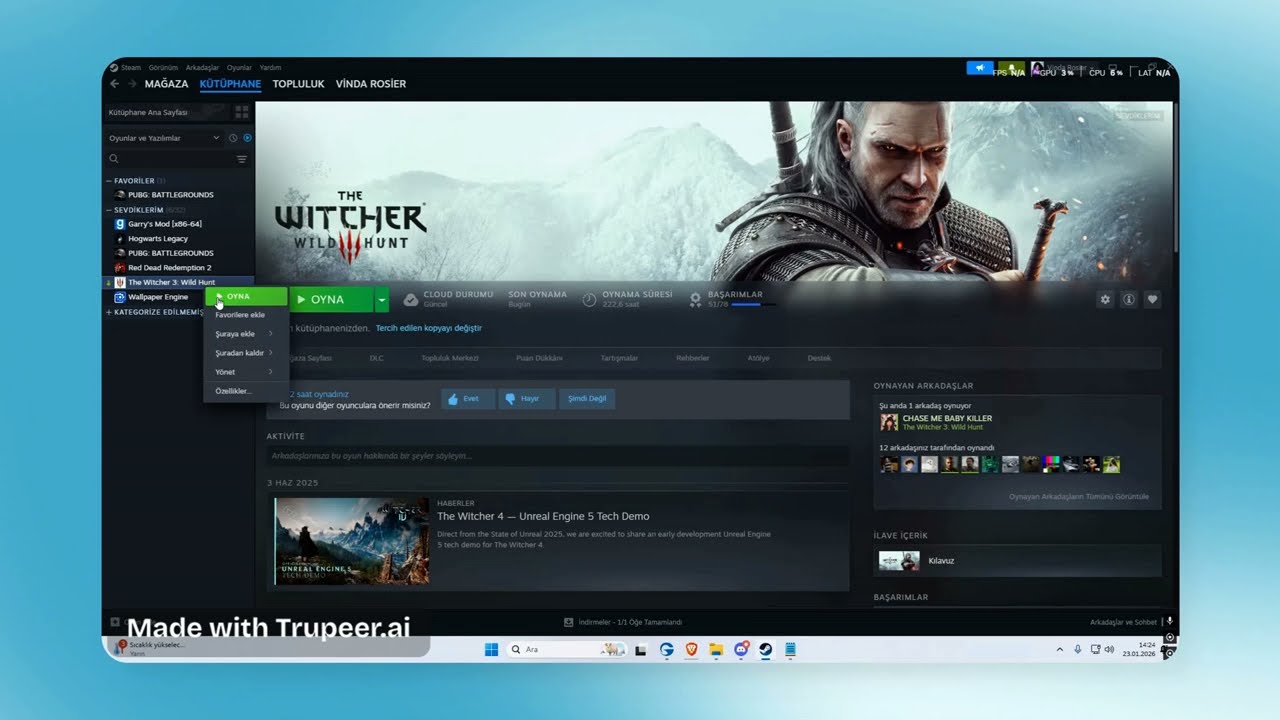Open the MAĞAZA tab
Screen dimensions: 1280x720
[x=166, y=84]
